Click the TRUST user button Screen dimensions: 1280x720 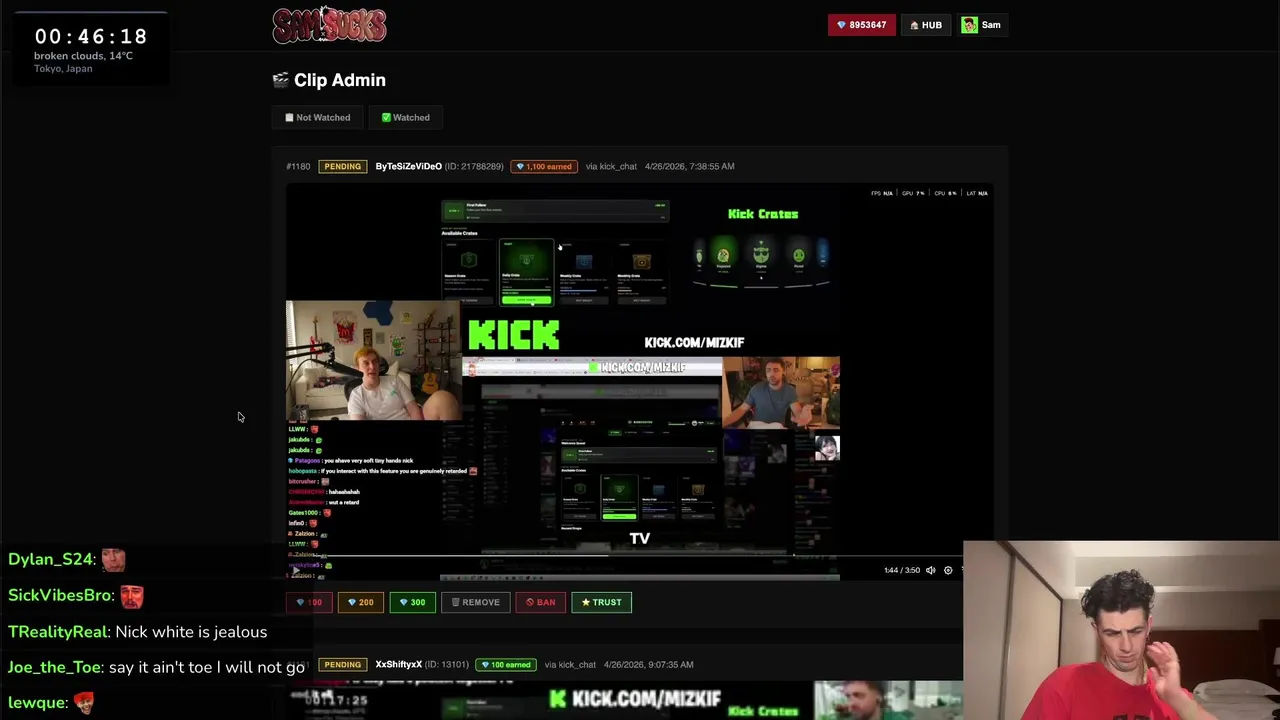[601, 602]
